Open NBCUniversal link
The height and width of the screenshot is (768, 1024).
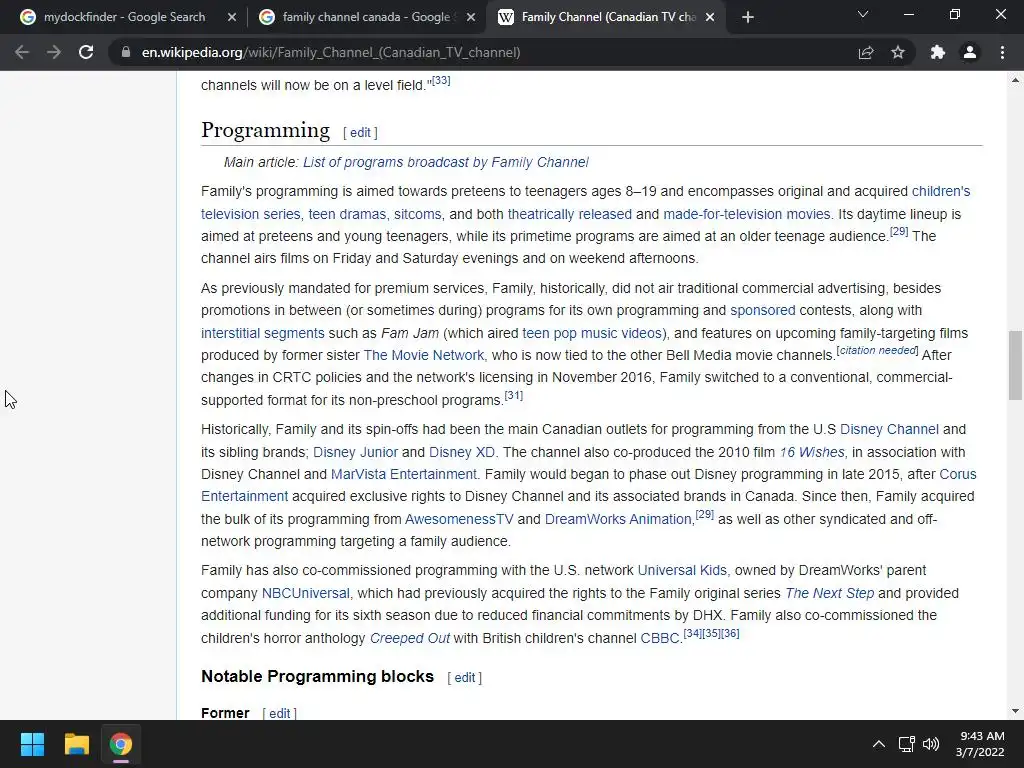pyautogui.click(x=306, y=593)
